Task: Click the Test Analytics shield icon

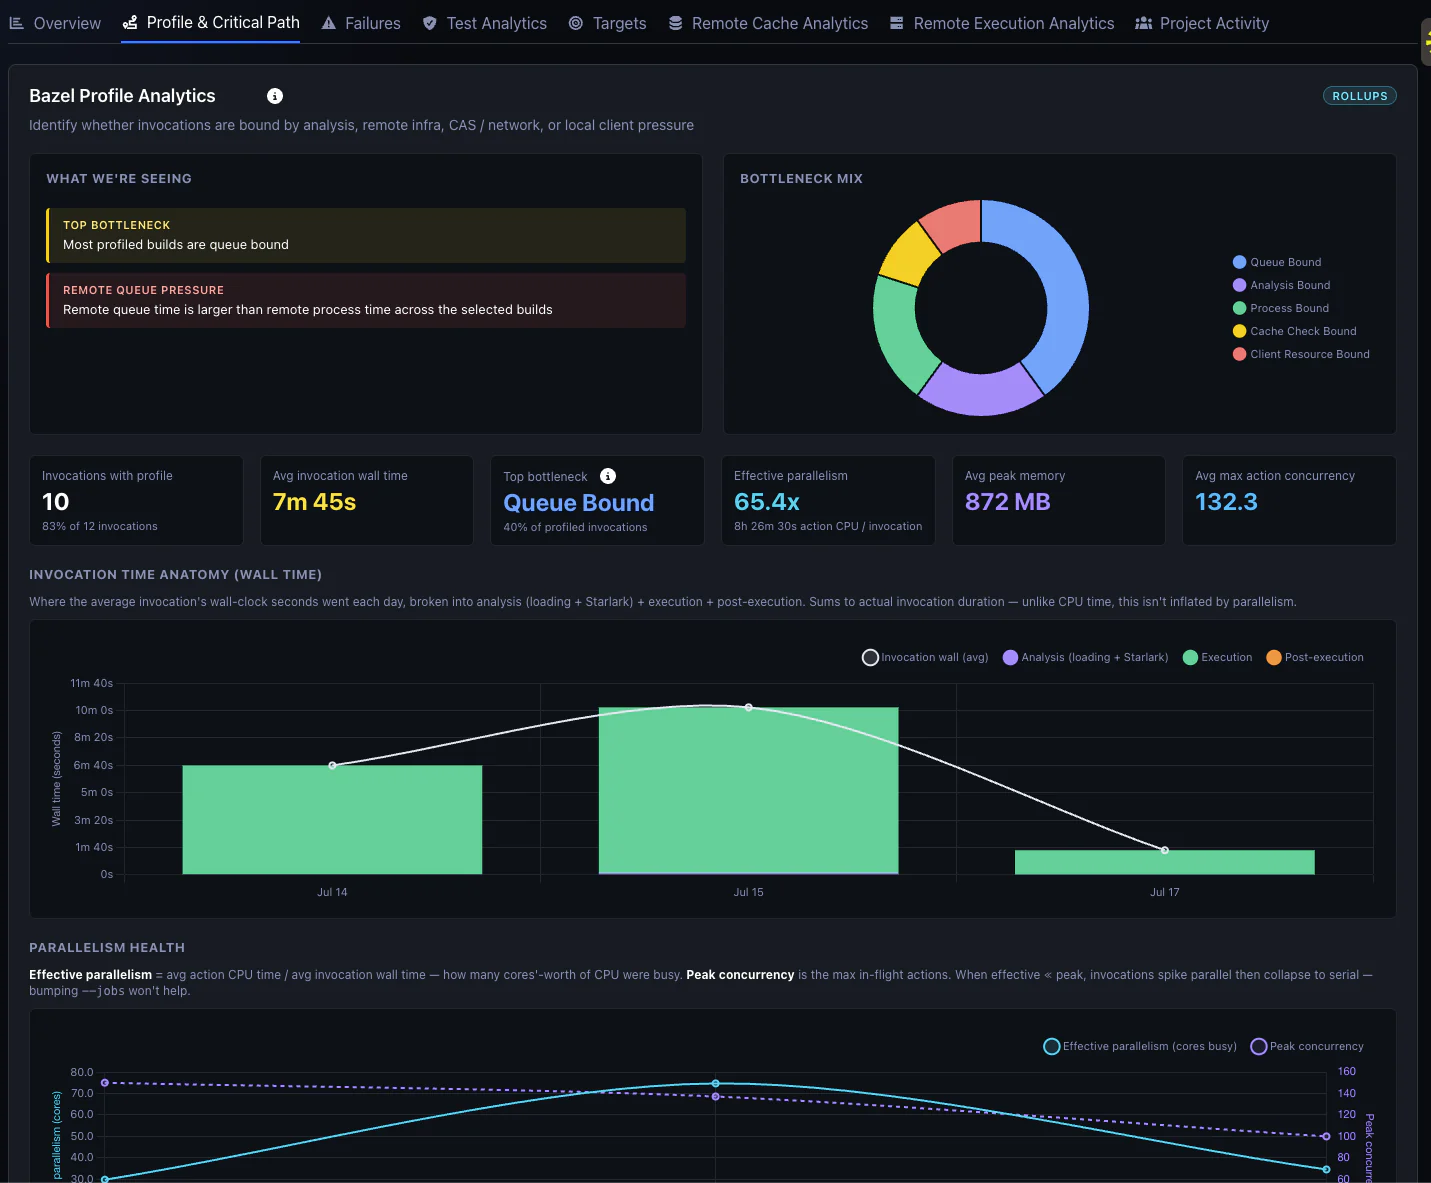Action: point(429,23)
